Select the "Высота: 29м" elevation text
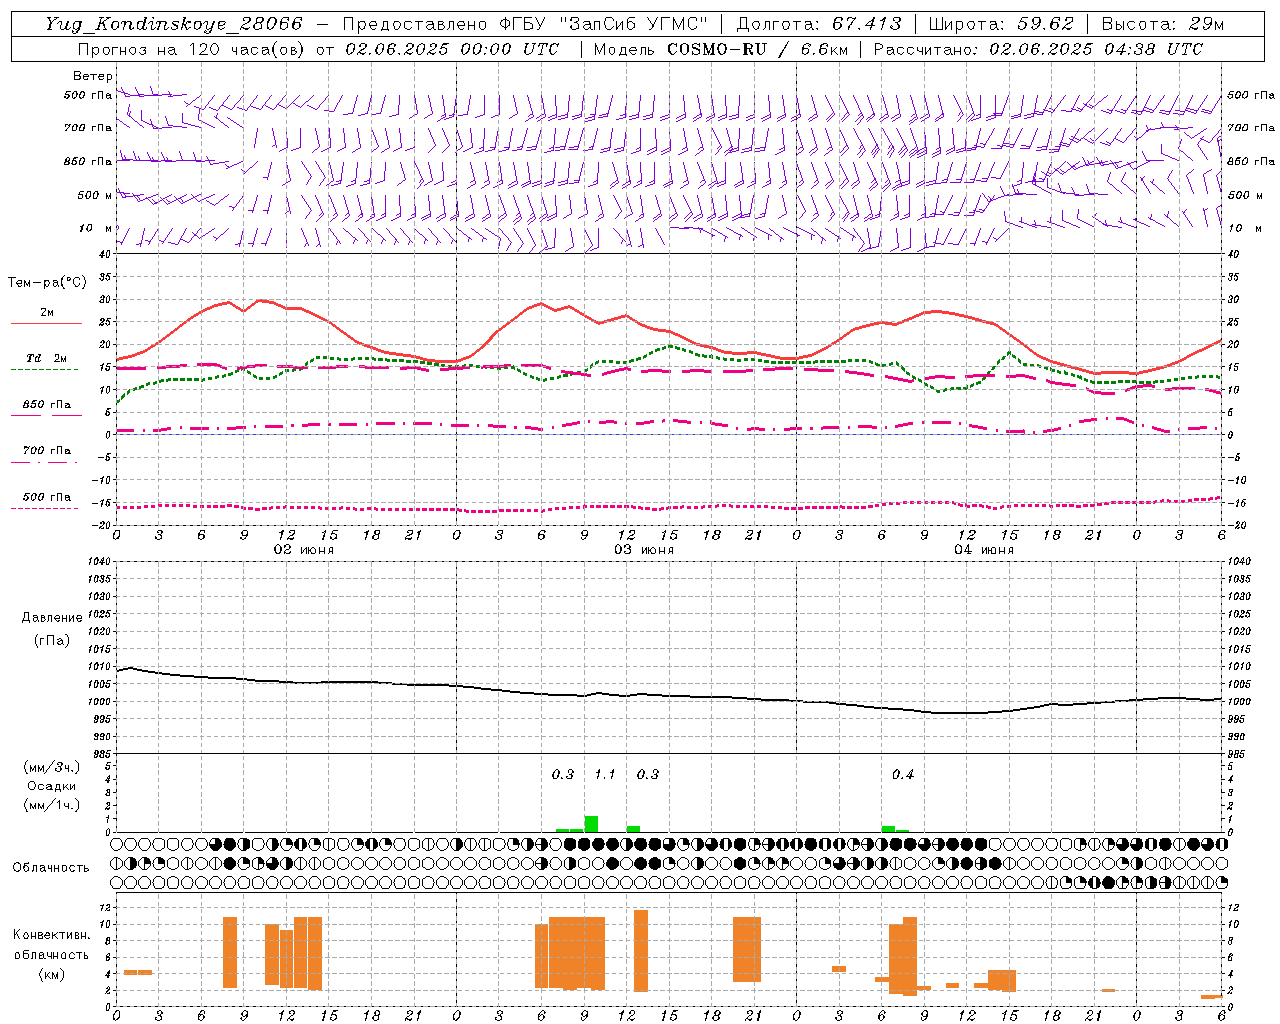This screenshot has height=1024, width=1280. 1162,24
